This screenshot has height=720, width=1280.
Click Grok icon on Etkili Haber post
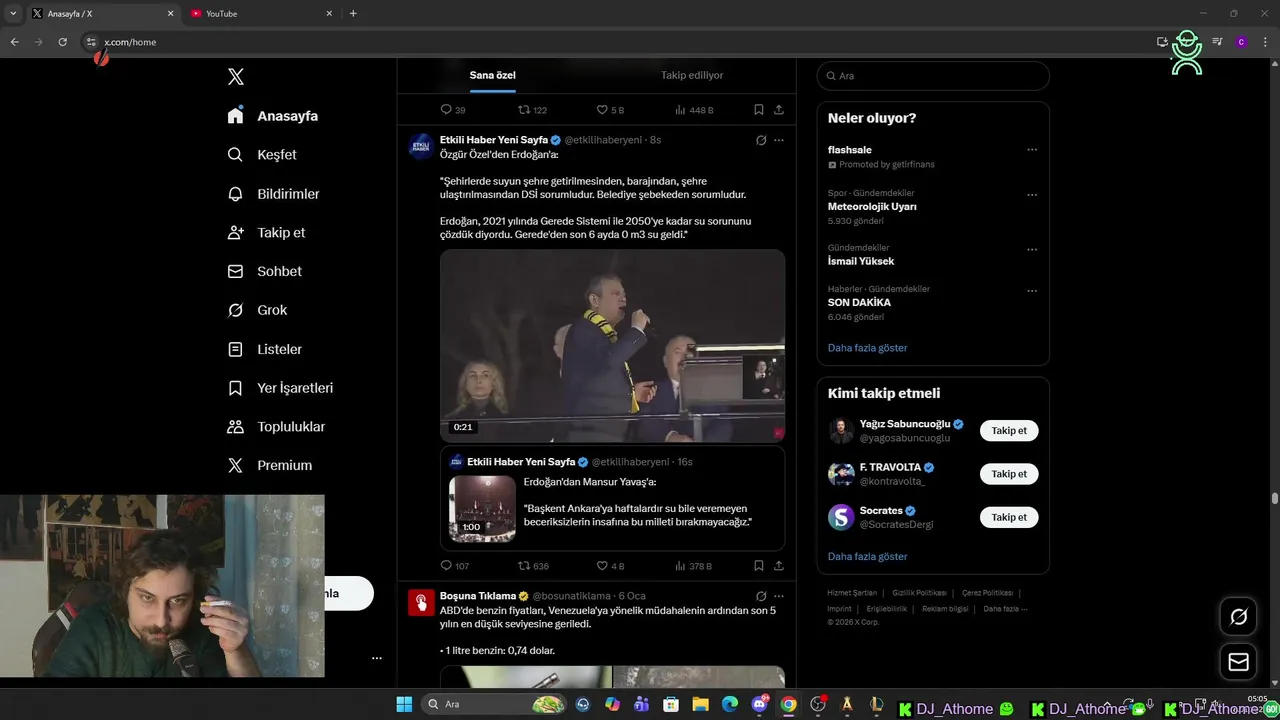[x=761, y=140]
